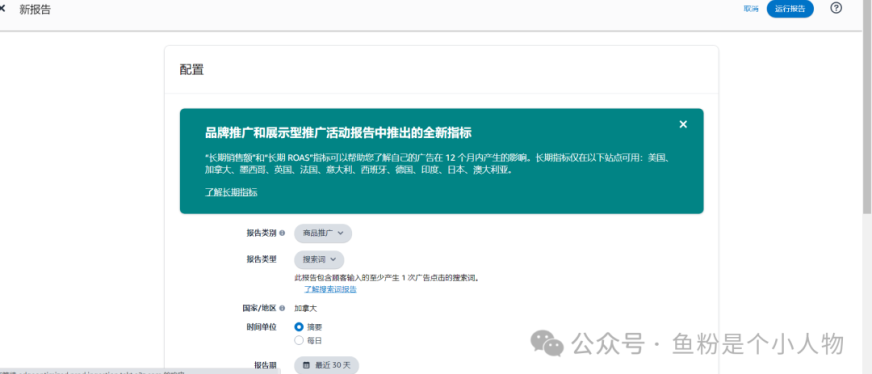This screenshot has height=374, width=872.
Task: Click the 加拿大 country value
Action: click(305, 308)
